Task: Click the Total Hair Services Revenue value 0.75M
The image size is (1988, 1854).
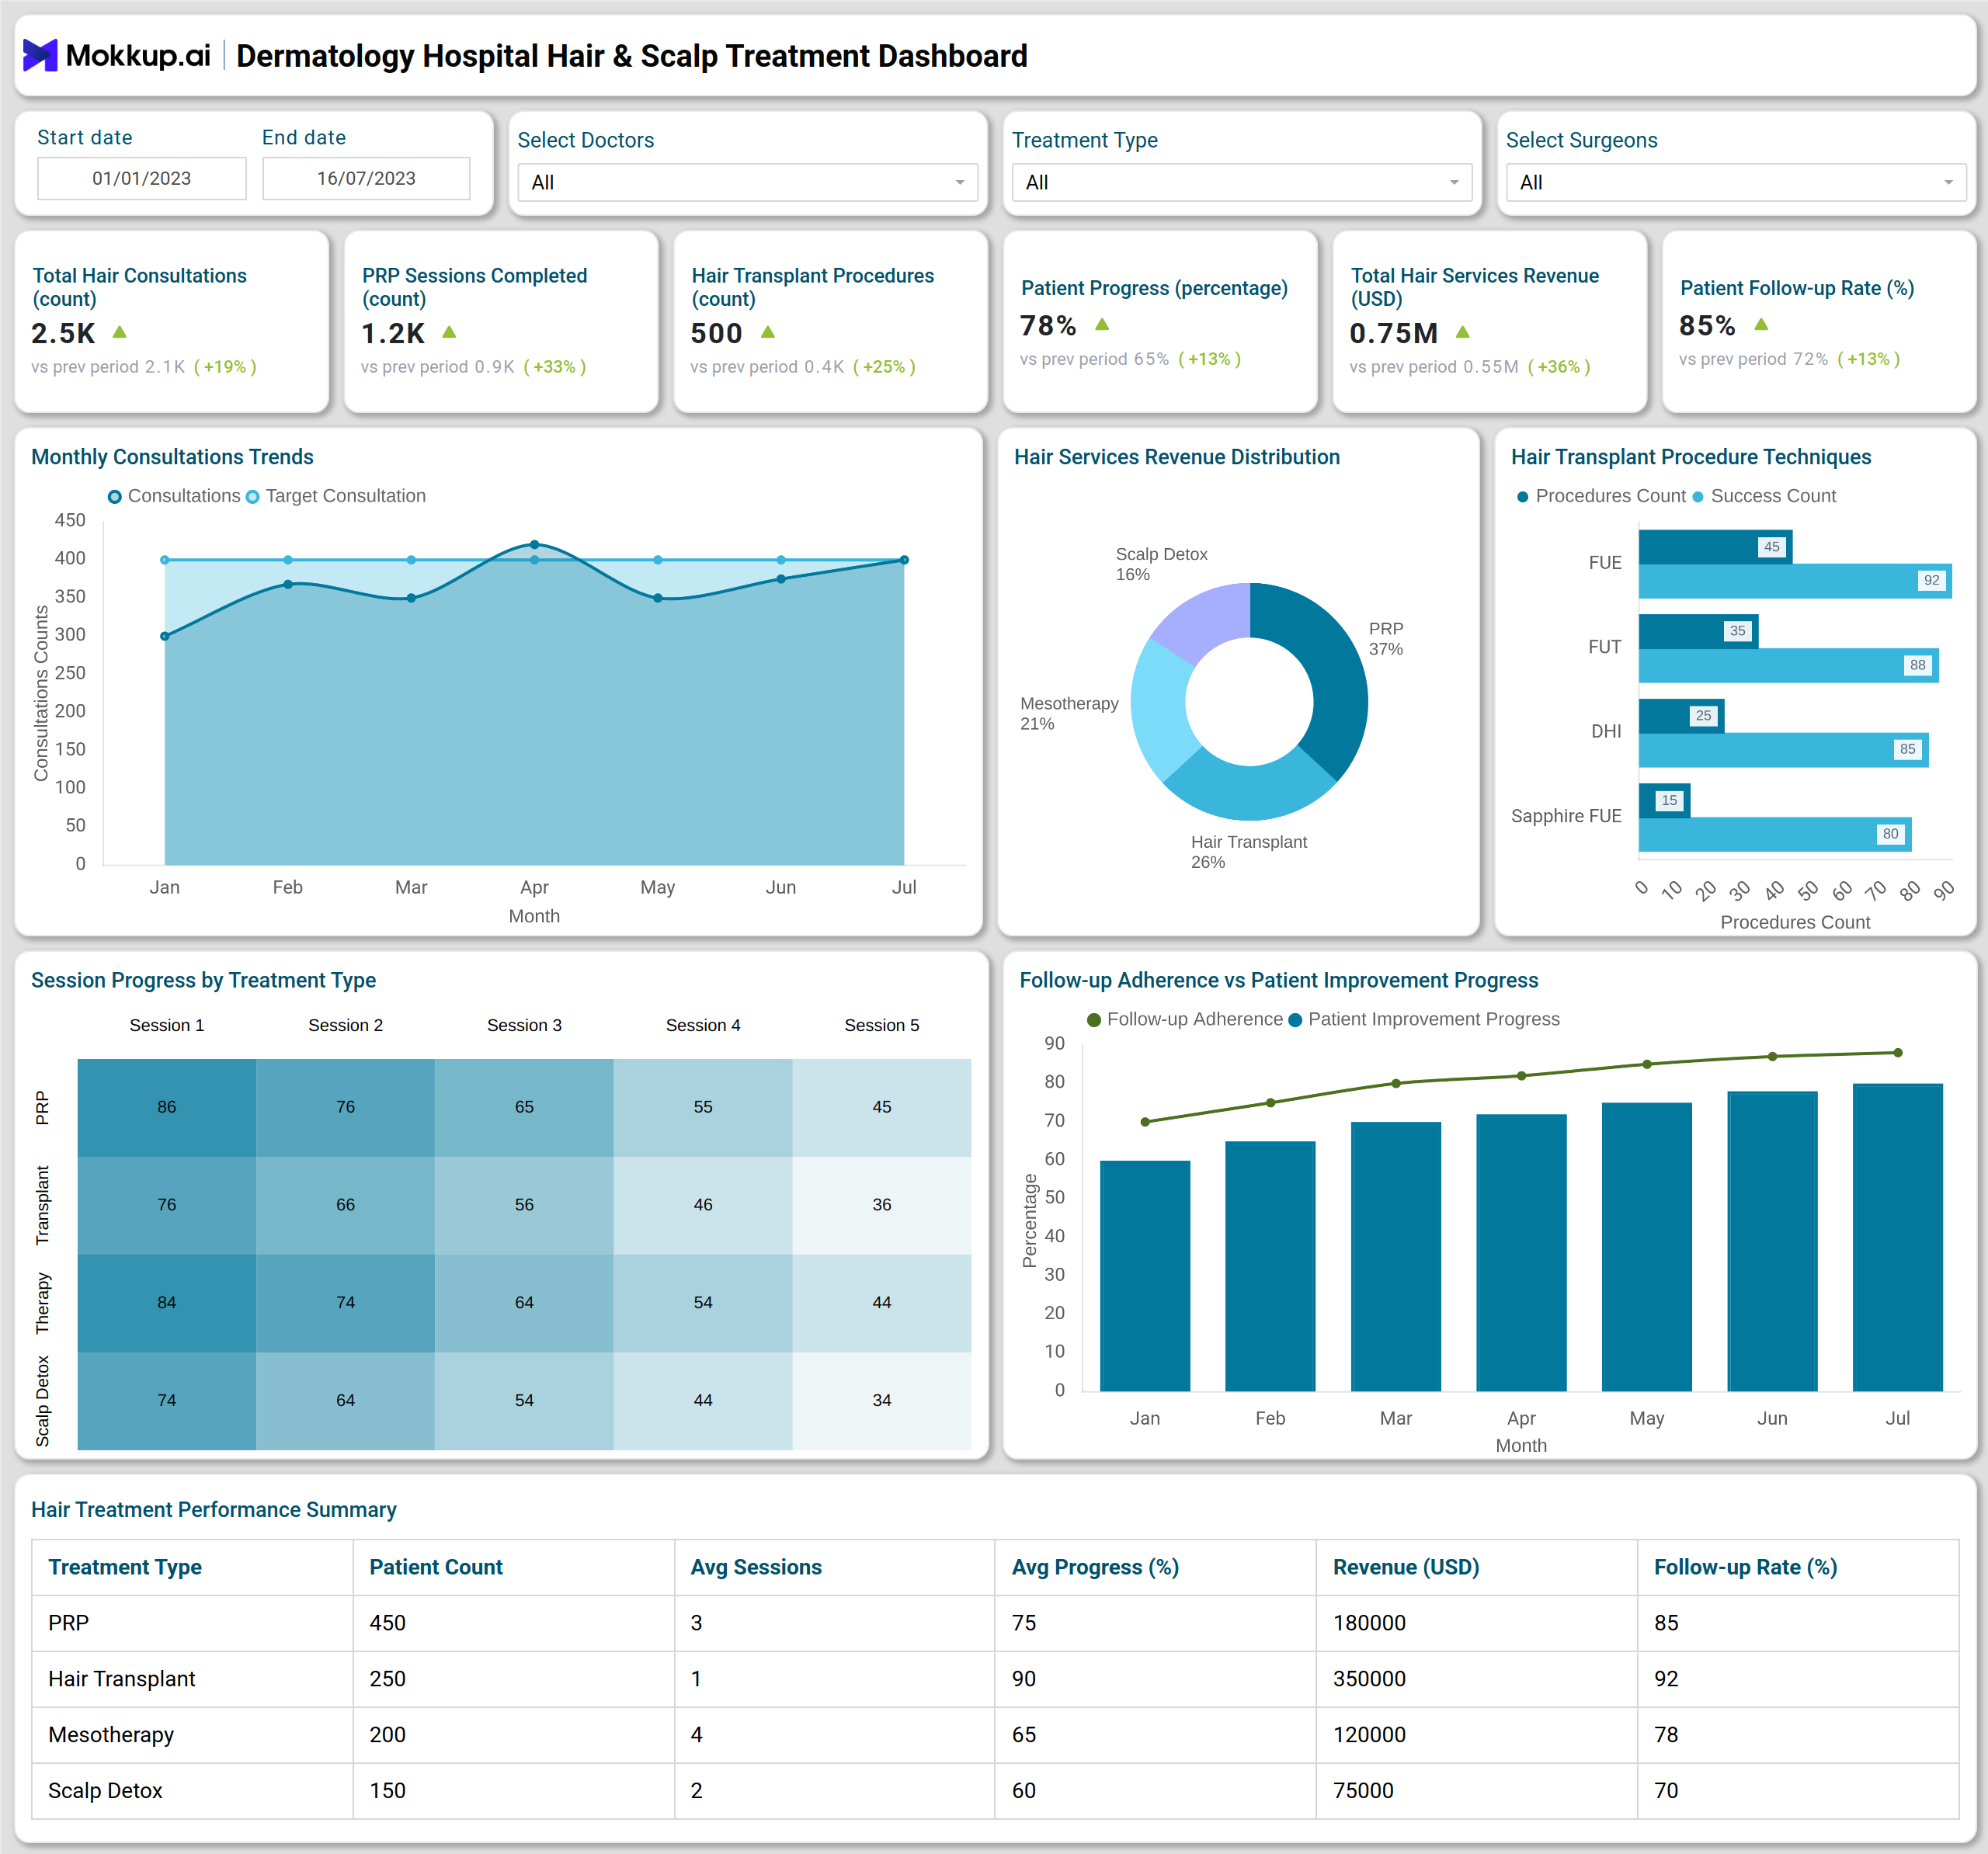Action: (1393, 333)
